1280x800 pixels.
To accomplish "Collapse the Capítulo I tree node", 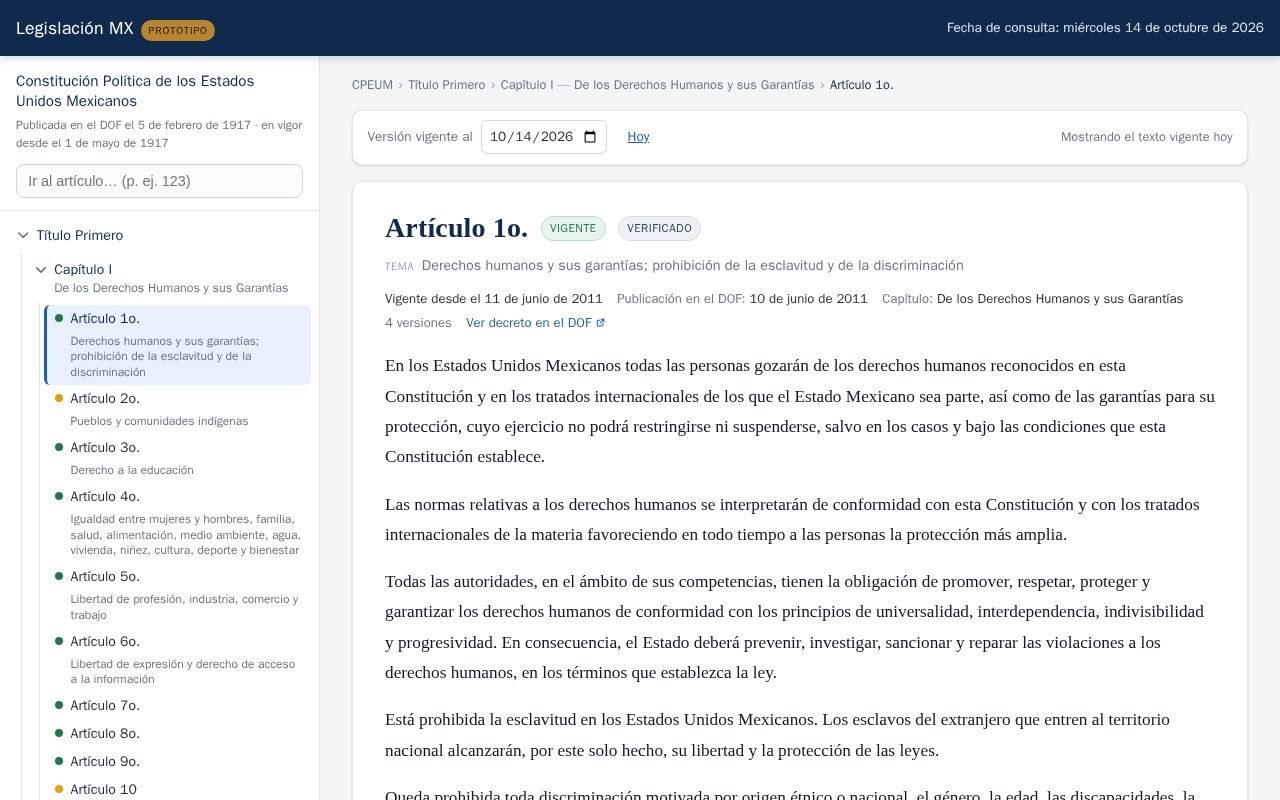I will click(41, 270).
